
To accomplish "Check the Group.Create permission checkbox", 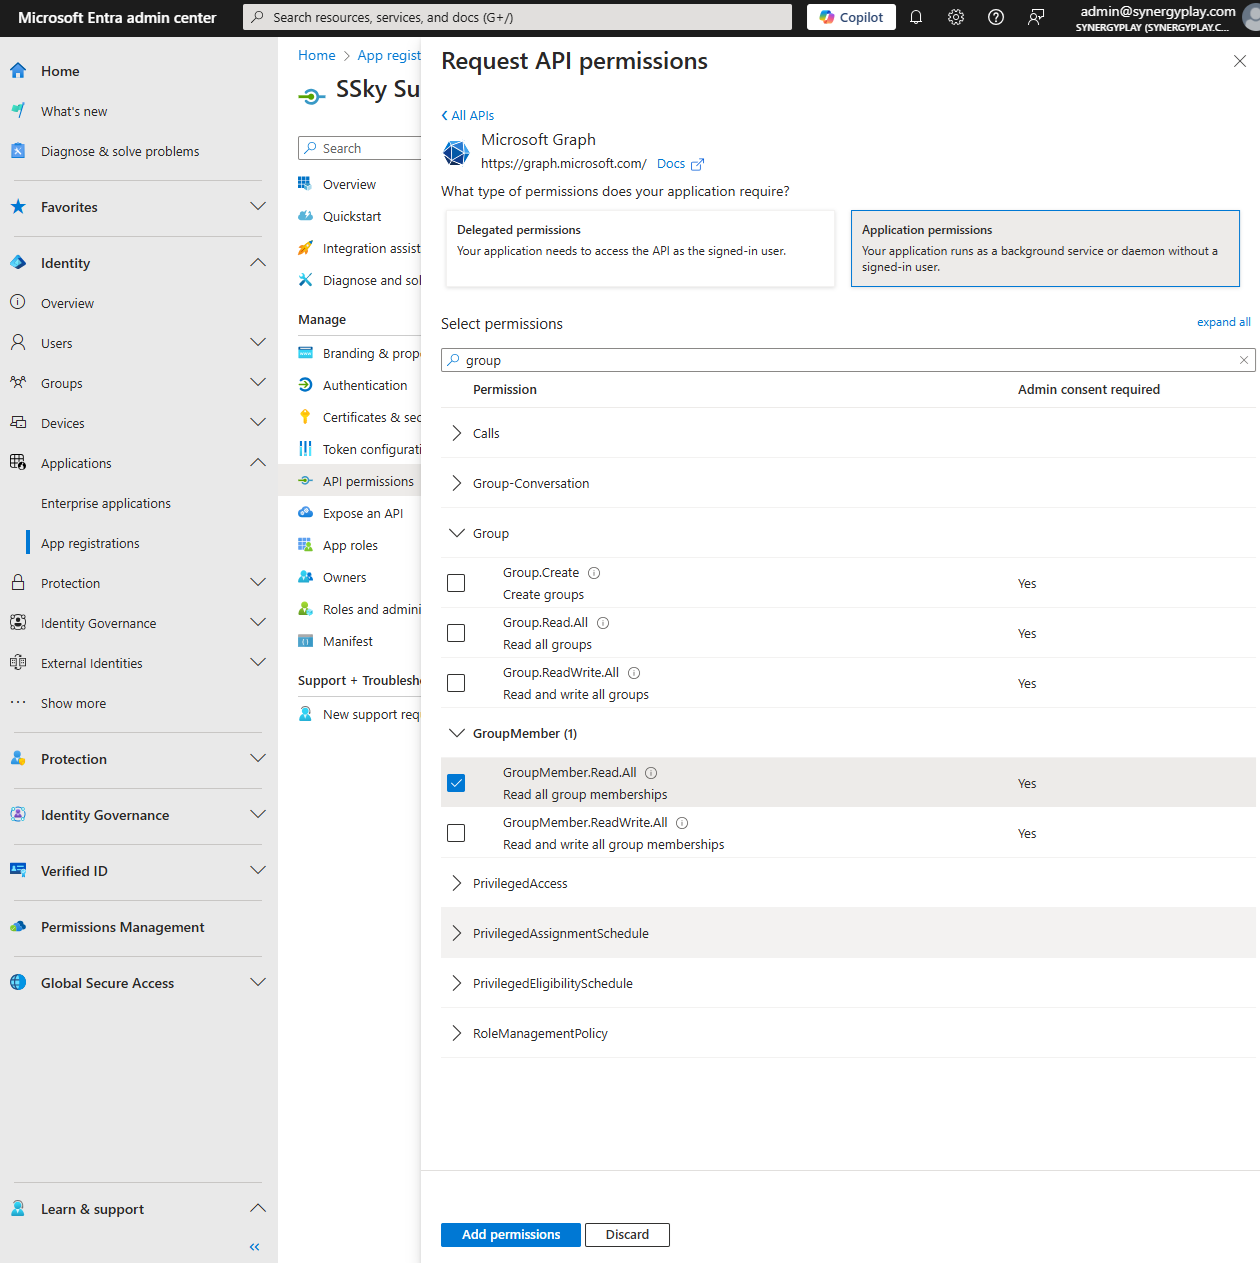I will [456, 583].
